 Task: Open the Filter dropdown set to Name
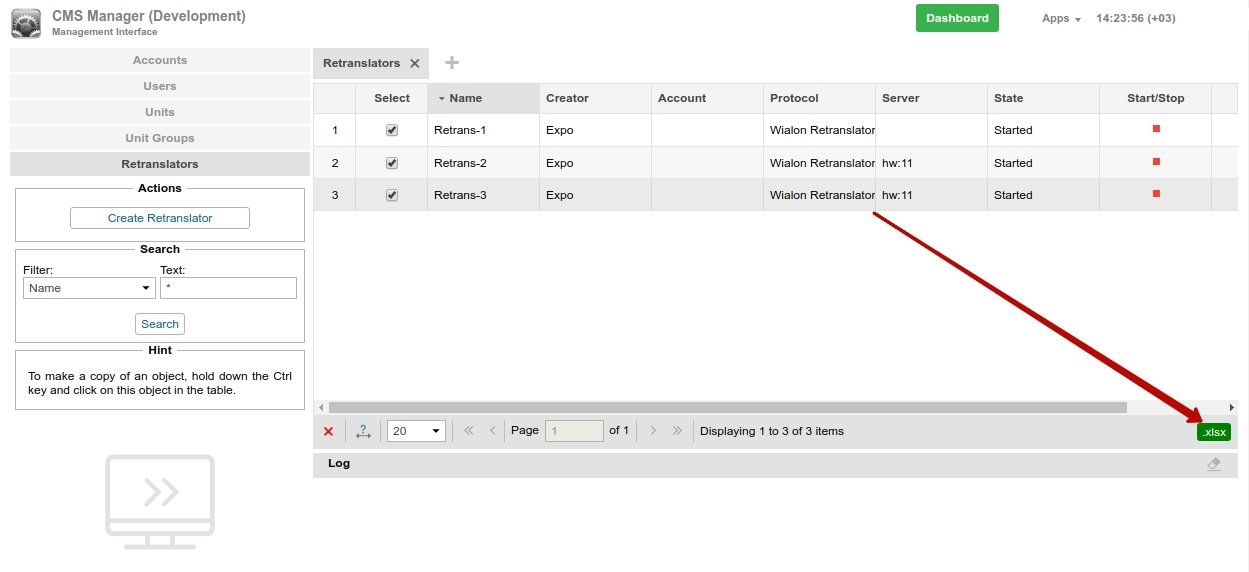89,288
